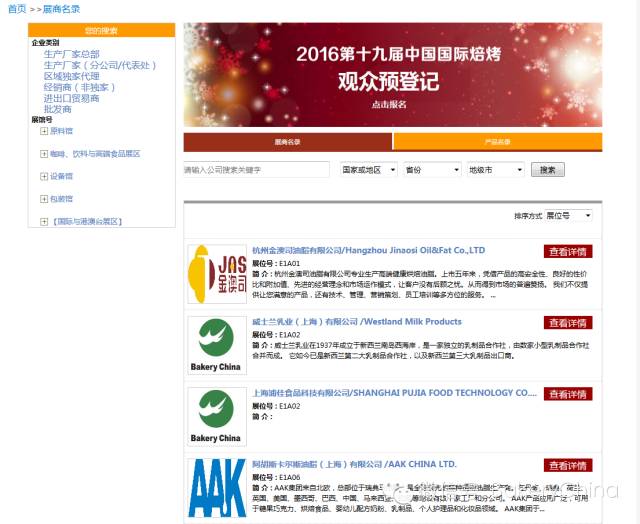Open the 国家或地区 dropdown
This screenshot has width=640, height=524.
(x=369, y=170)
